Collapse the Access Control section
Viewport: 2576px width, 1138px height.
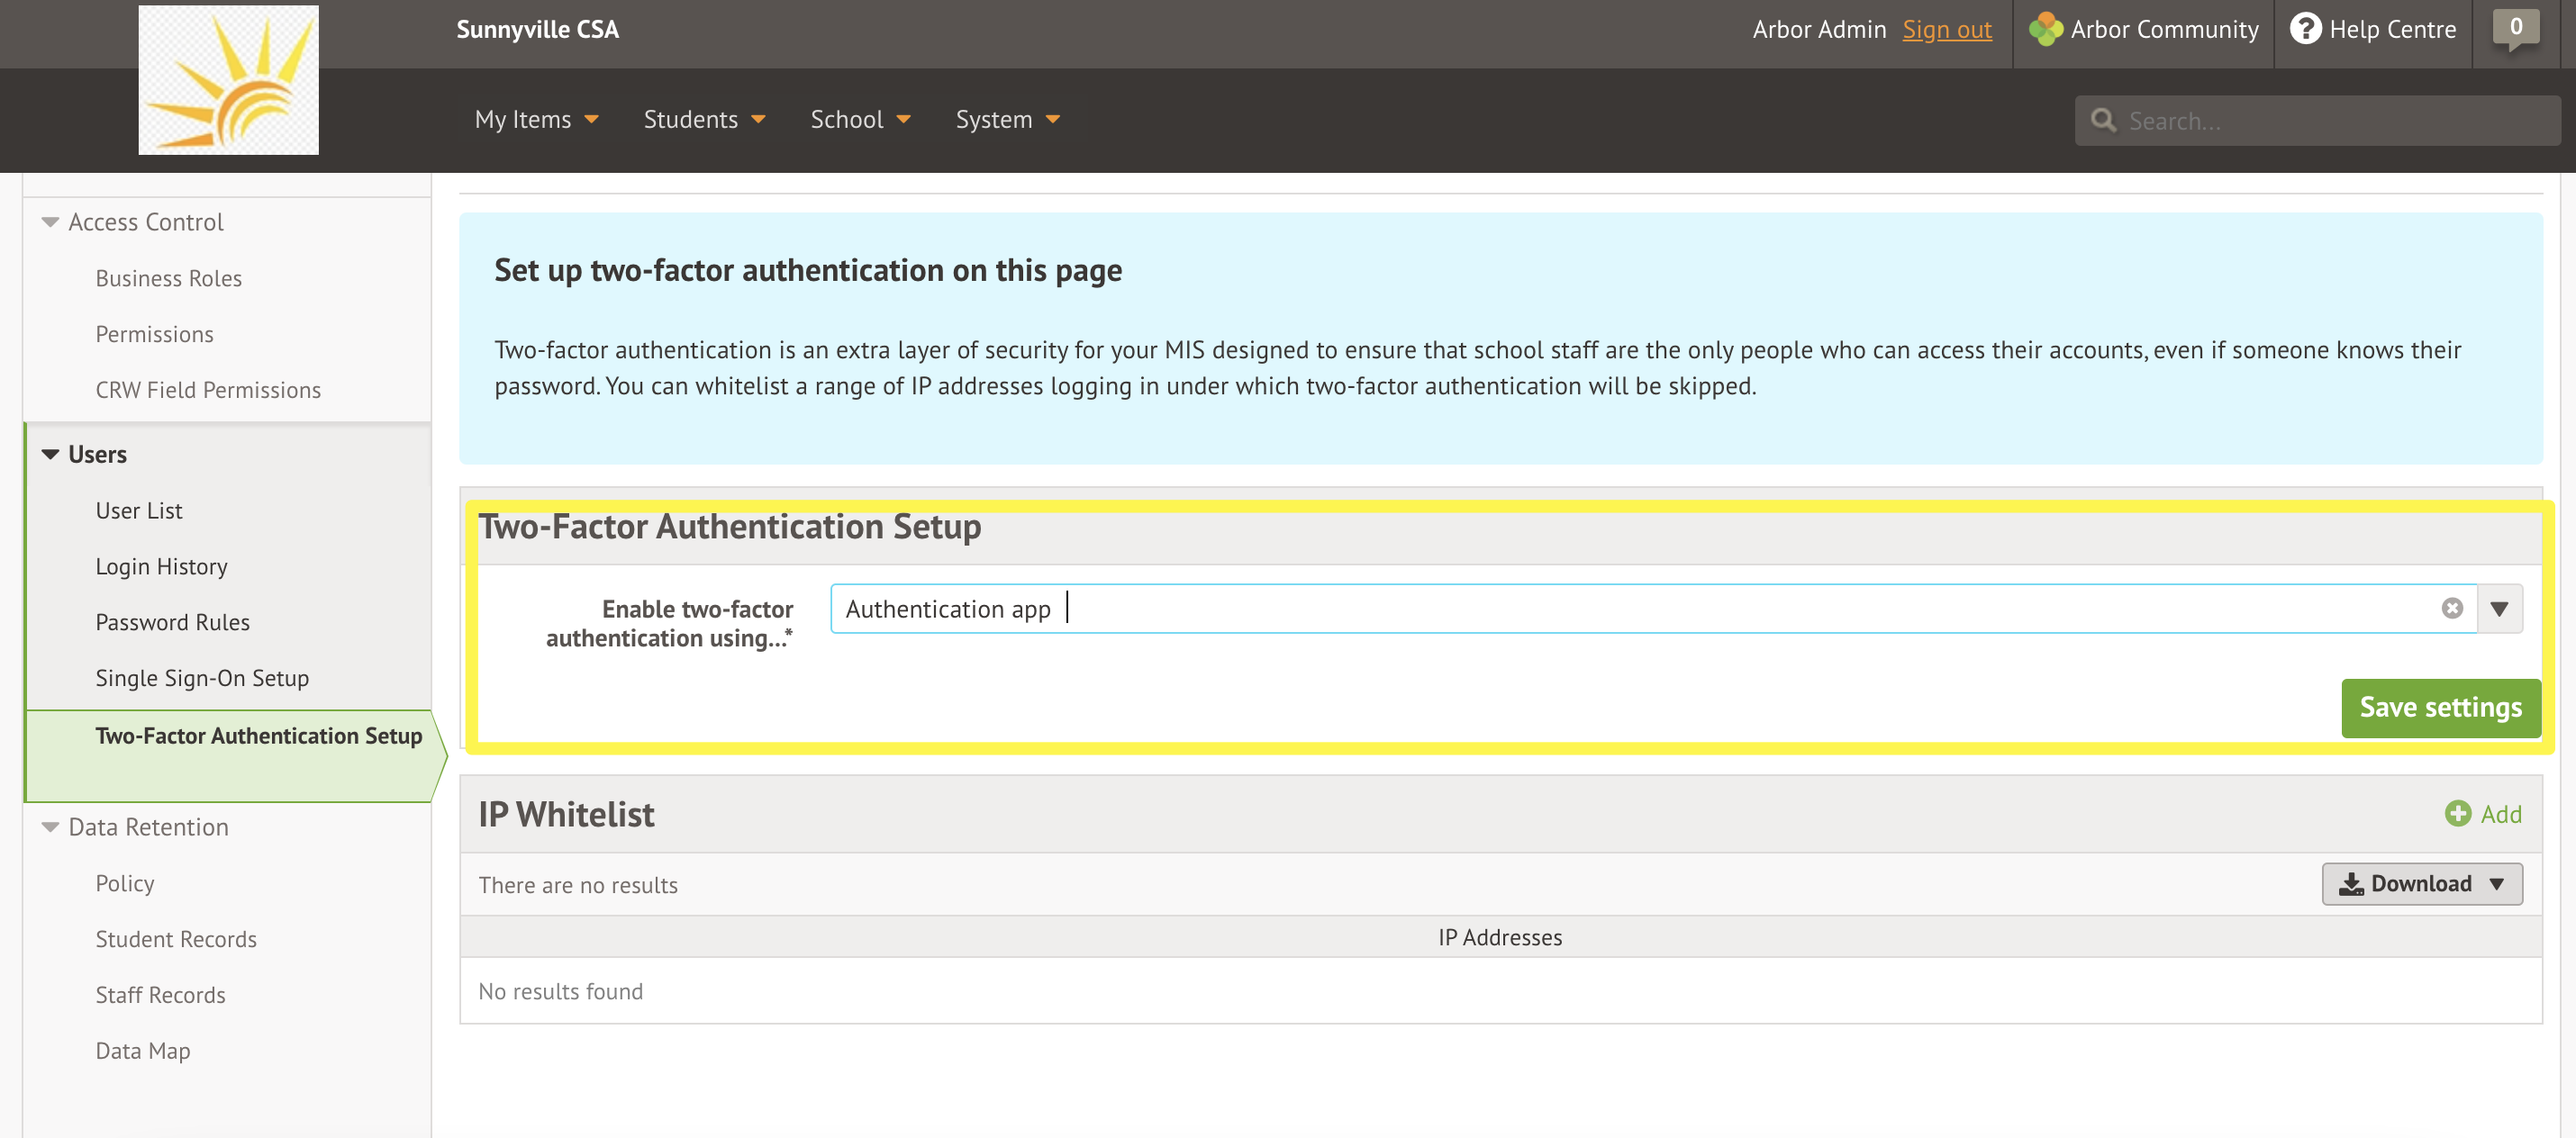tap(50, 222)
